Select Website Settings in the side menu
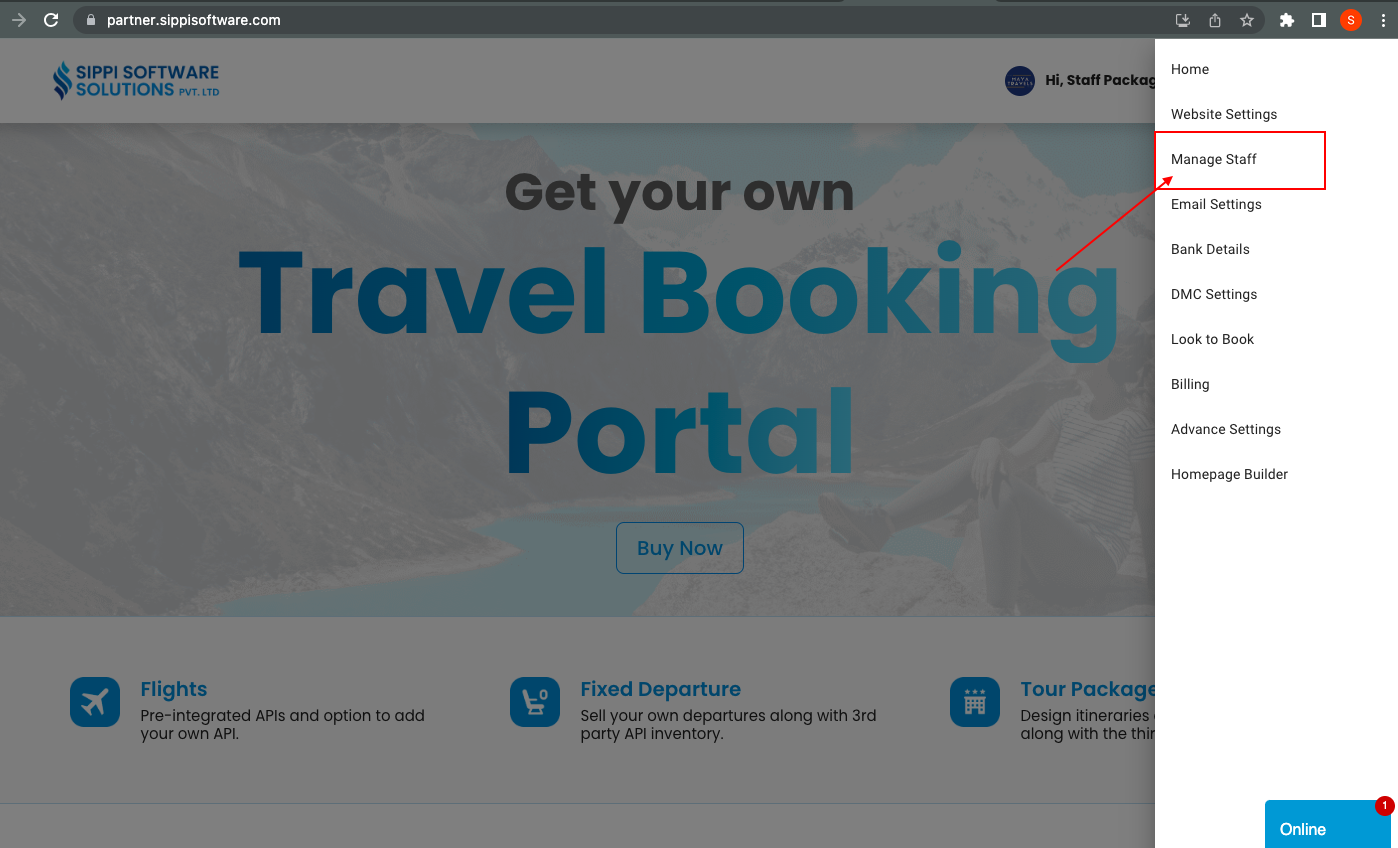 (x=1224, y=114)
